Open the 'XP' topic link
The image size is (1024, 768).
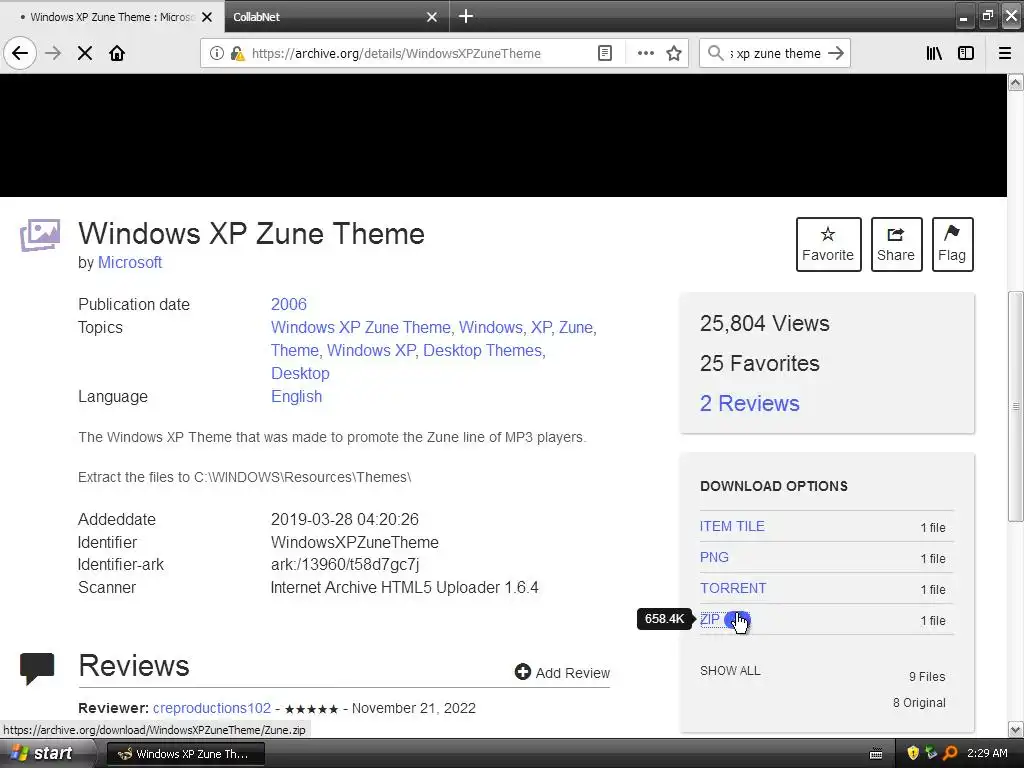[x=541, y=327]
